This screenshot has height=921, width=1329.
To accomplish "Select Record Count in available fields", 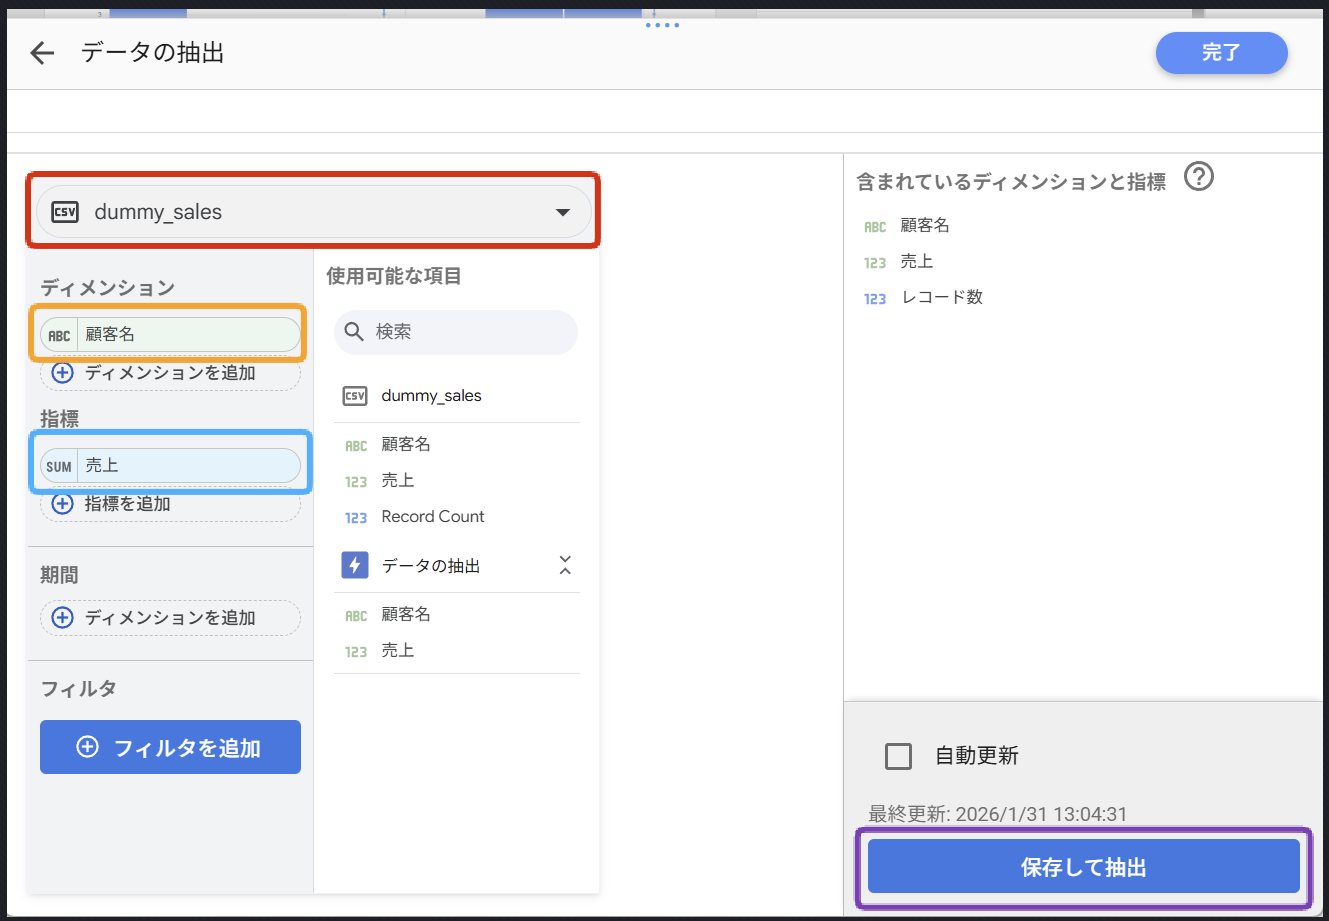I will tap(433, 517).
